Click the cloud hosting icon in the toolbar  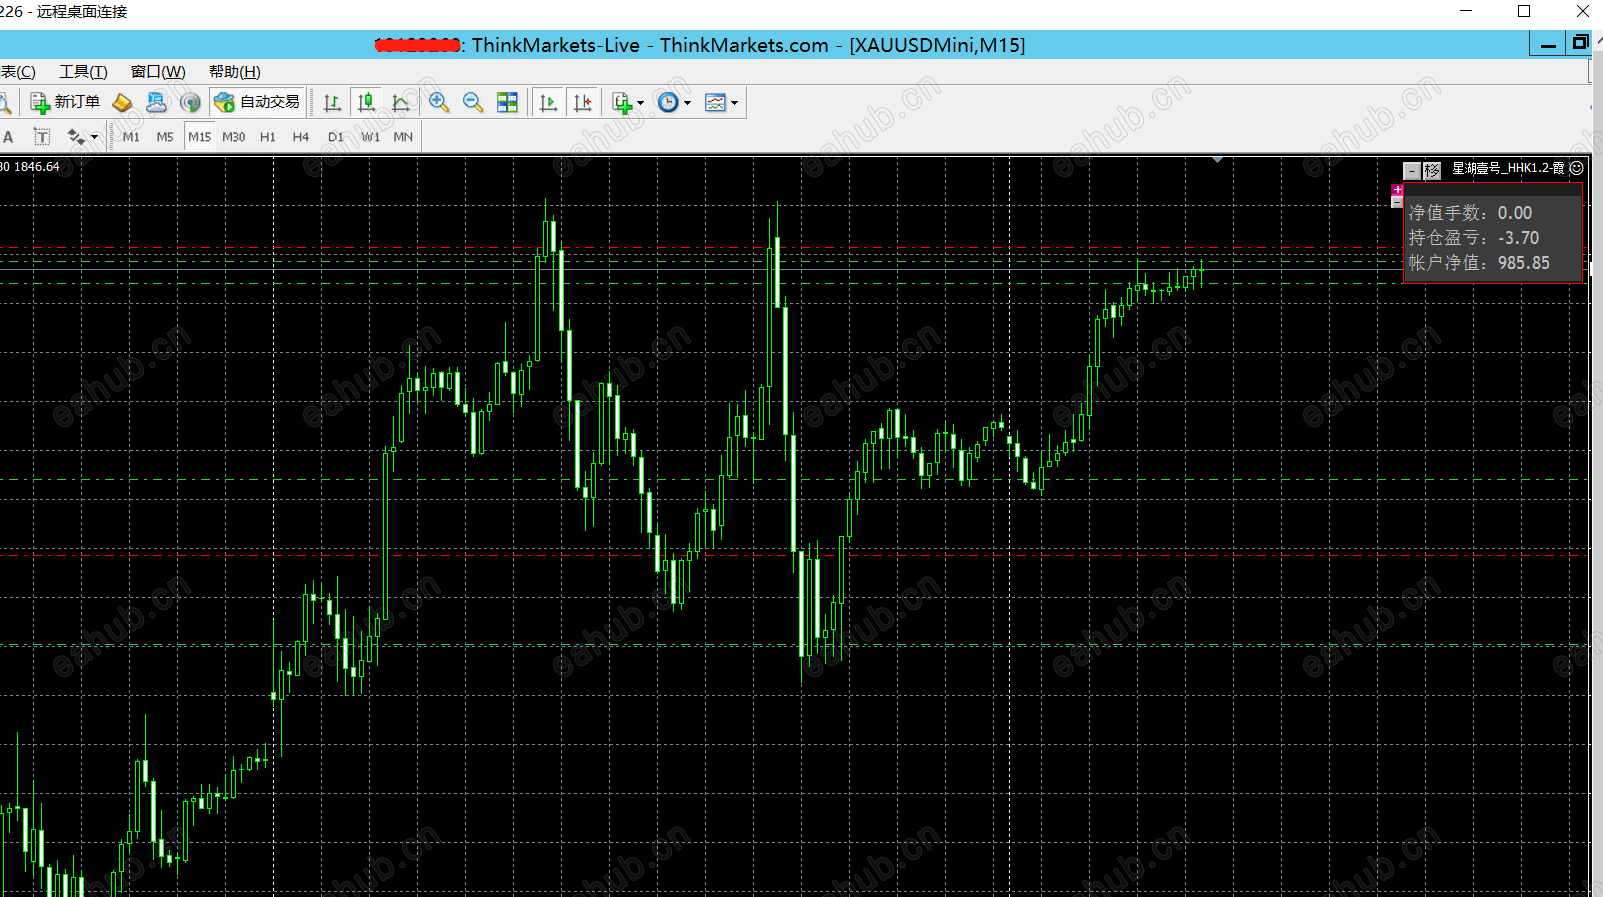[156, 102]
